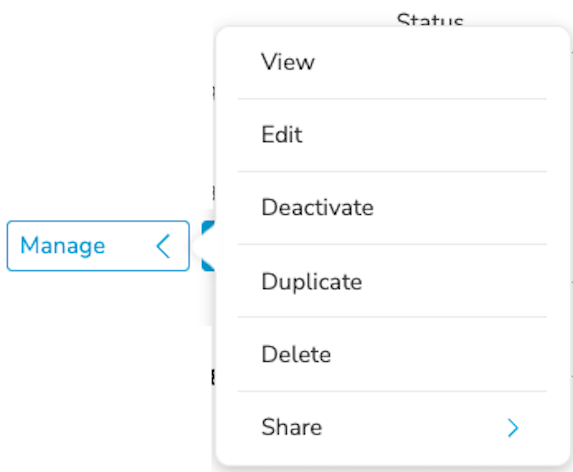Remove the item using Delete
The height and width of the screenshot is (472, 573).
point(296,354)
